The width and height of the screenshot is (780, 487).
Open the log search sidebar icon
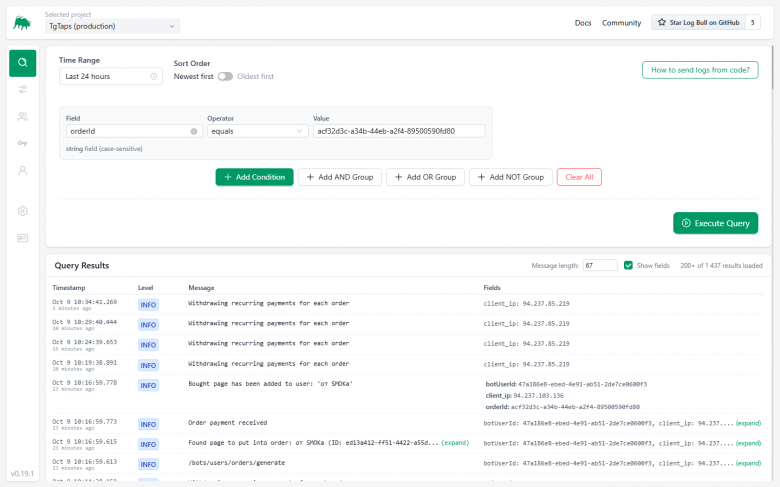(23, 63)
